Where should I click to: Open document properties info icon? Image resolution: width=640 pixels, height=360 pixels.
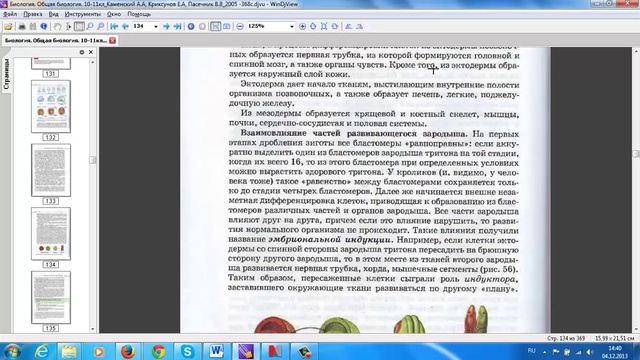tap(44, 27)
